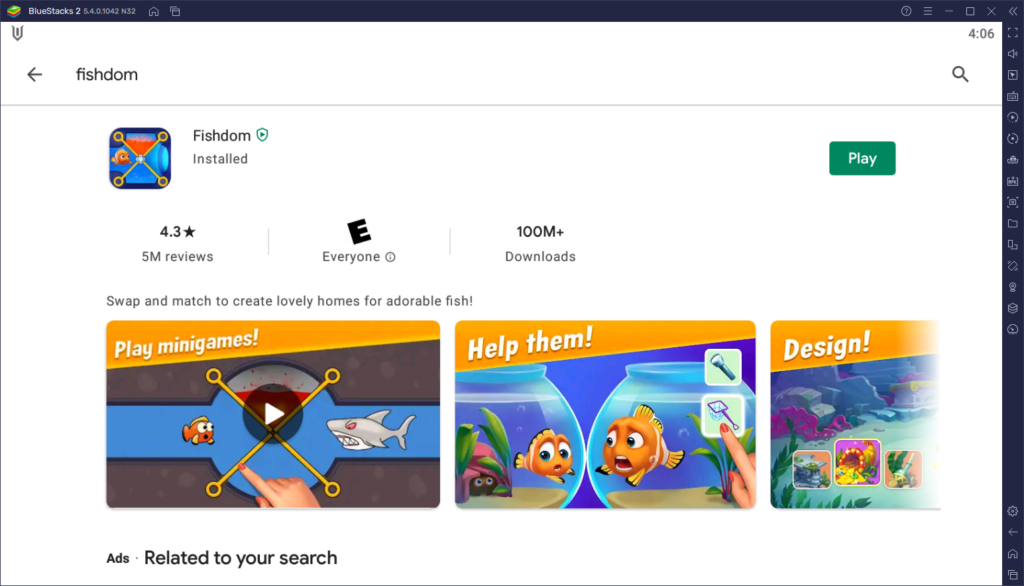Screen dimensions: 1024x586
Task: Open the media manager folder icon
Action: tap(1012, 223)
